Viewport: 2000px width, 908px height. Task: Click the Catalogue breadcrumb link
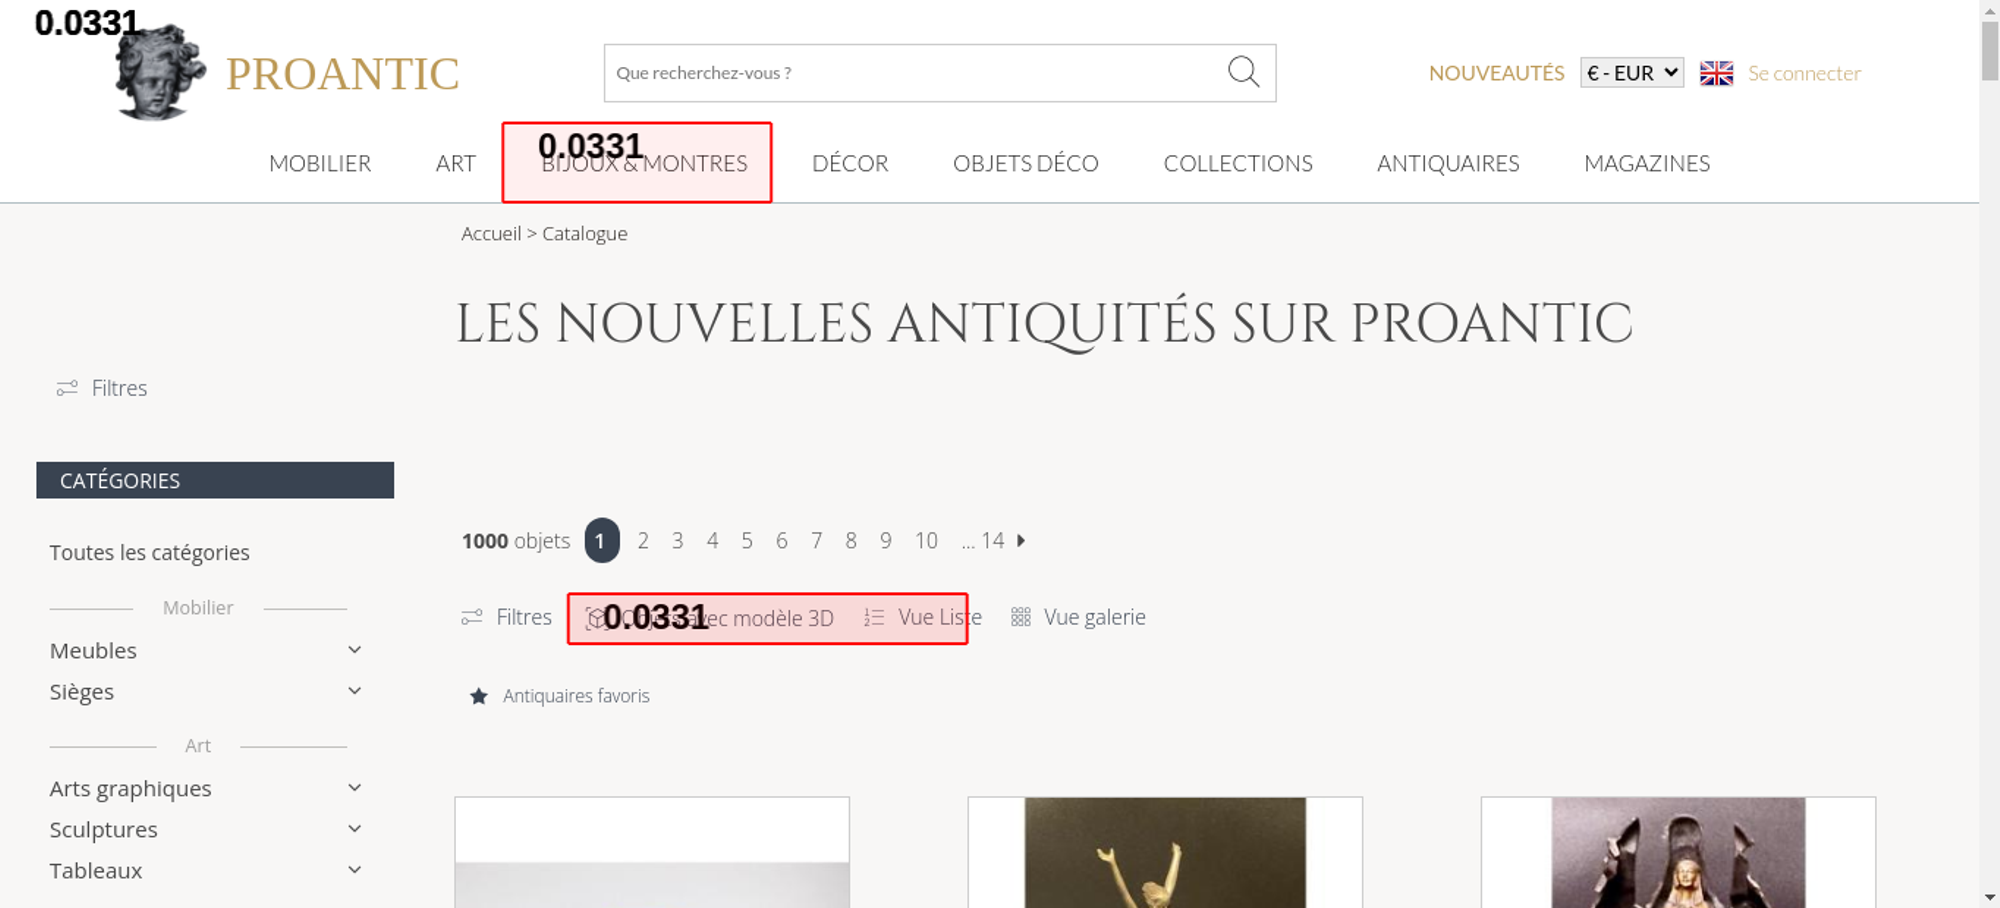tap(585, 234)
